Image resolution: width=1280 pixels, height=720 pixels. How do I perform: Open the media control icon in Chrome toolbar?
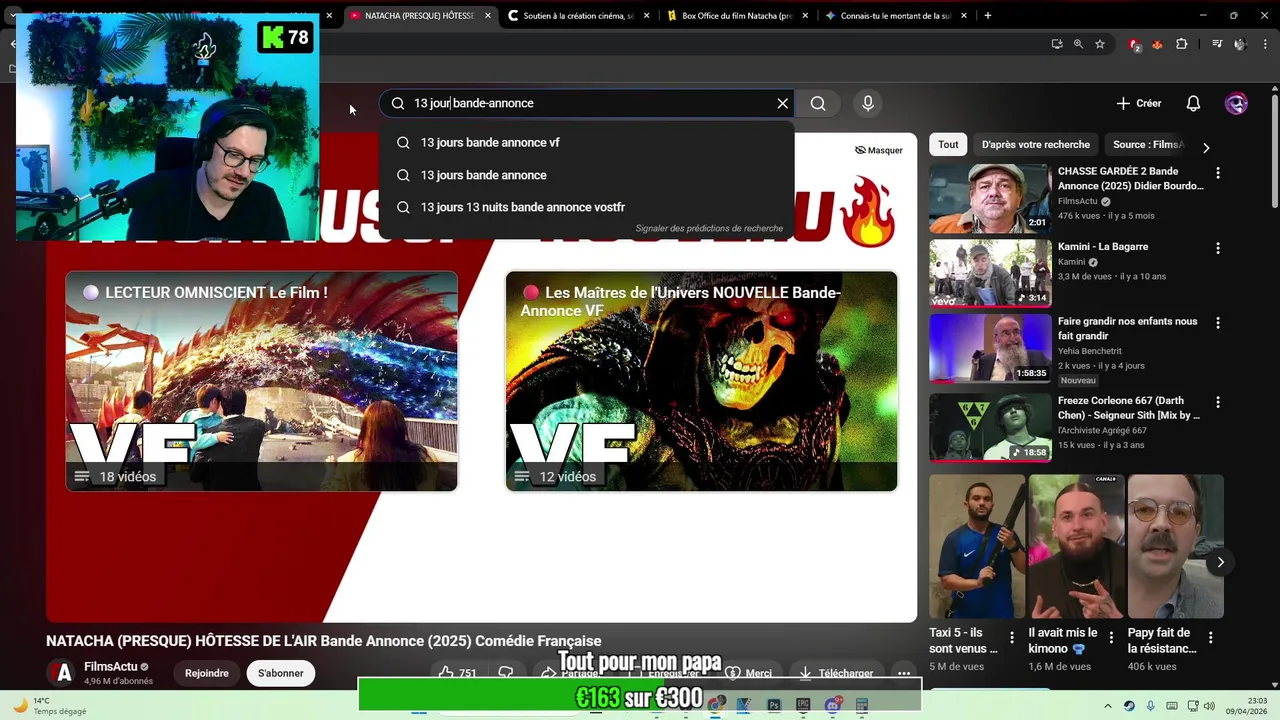1217,44
